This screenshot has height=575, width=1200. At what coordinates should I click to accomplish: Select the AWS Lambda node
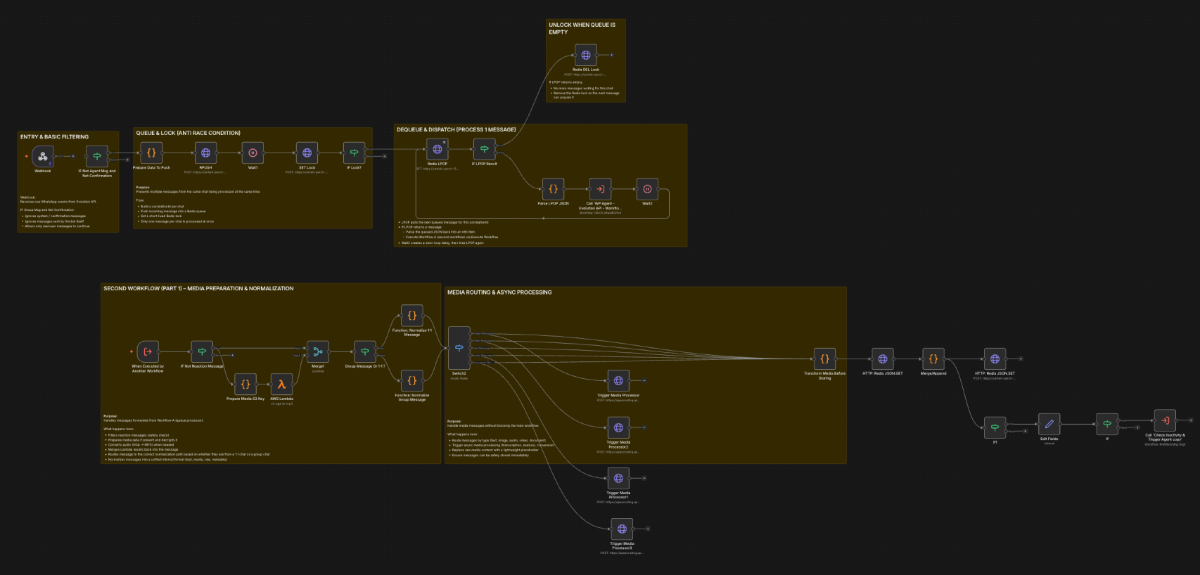[x=282, y=383]
